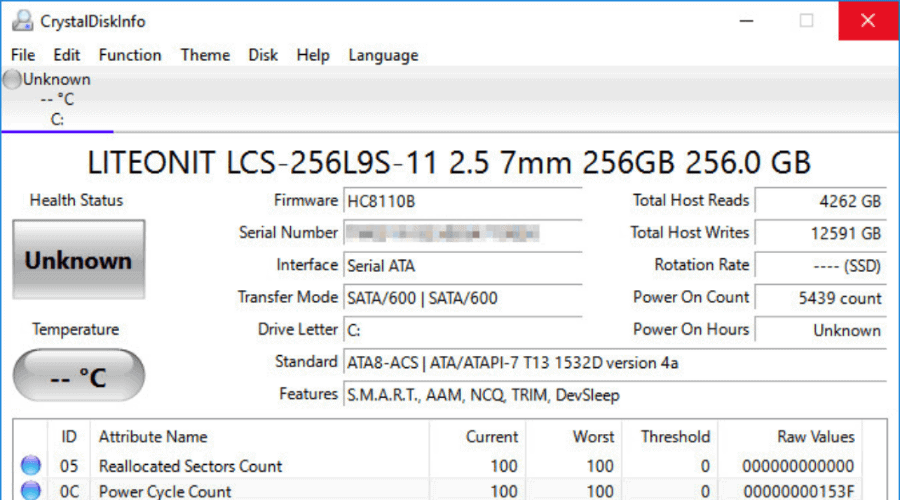900x500 pixels.
Task: Open the Theme menu
Action: pyautogui.click(x=205, y=55)
